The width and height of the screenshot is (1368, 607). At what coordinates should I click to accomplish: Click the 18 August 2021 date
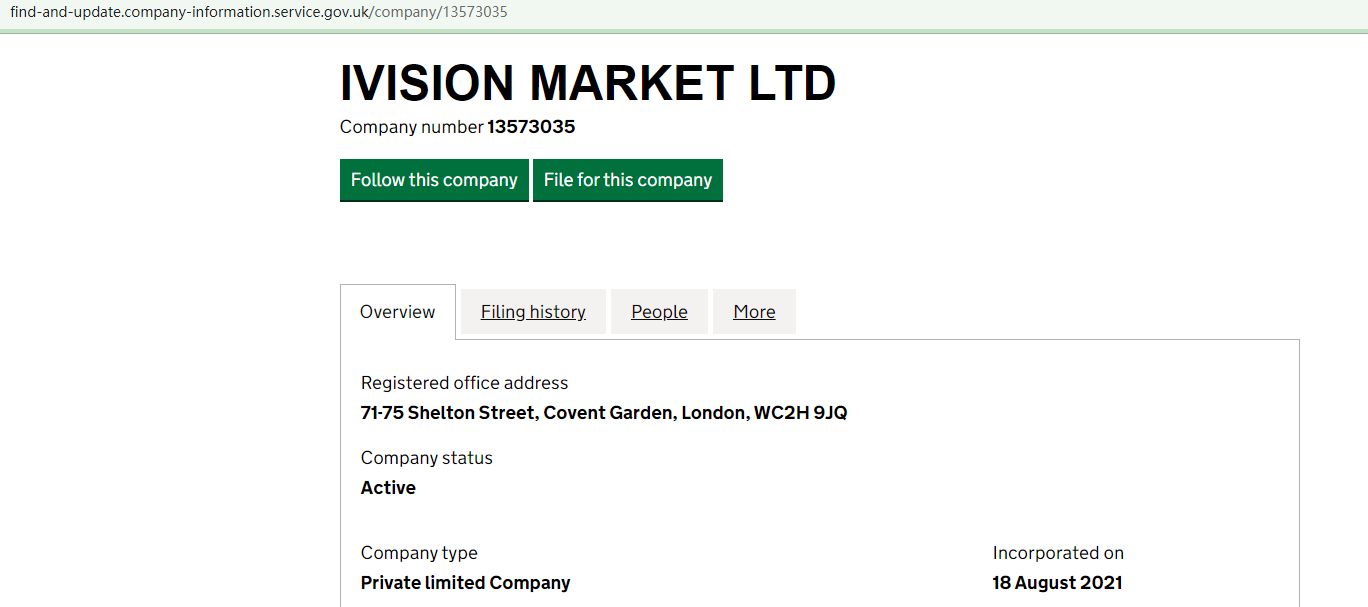1057,583
